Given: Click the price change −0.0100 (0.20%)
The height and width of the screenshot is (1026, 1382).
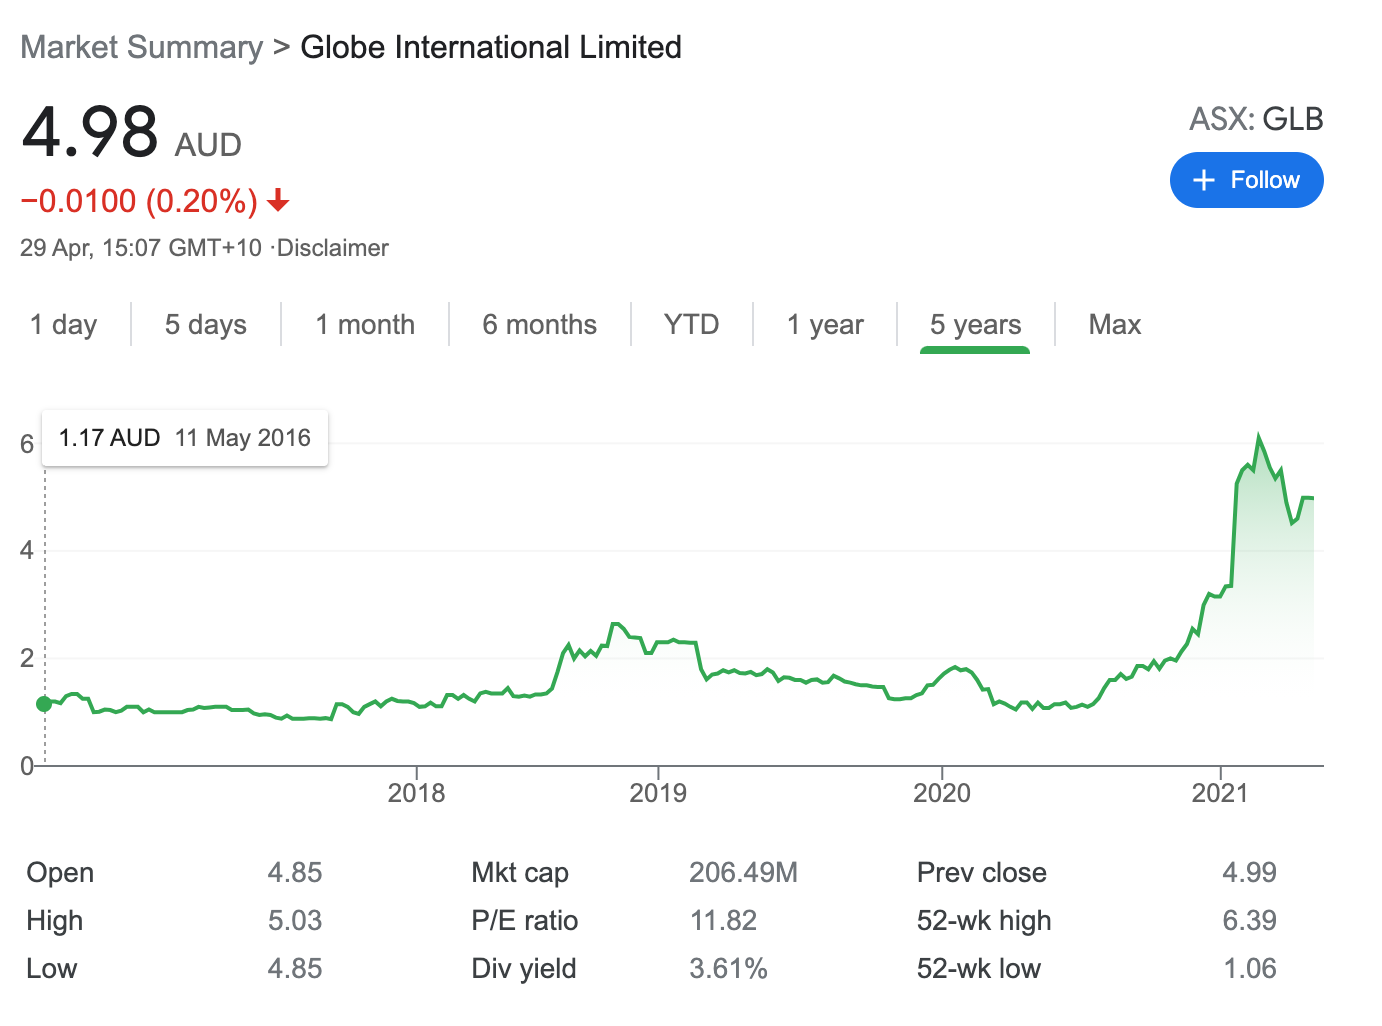Looking at the screenshot, I should click(140, 201).
